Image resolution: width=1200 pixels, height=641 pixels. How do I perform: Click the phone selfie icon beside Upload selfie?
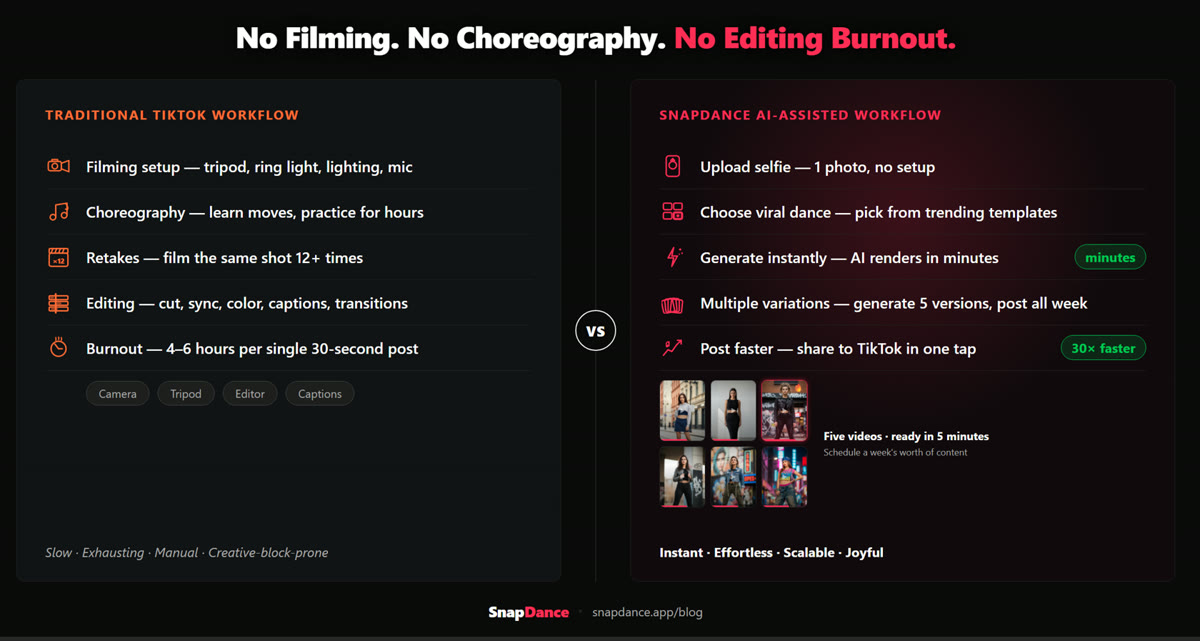coord(673,166)
